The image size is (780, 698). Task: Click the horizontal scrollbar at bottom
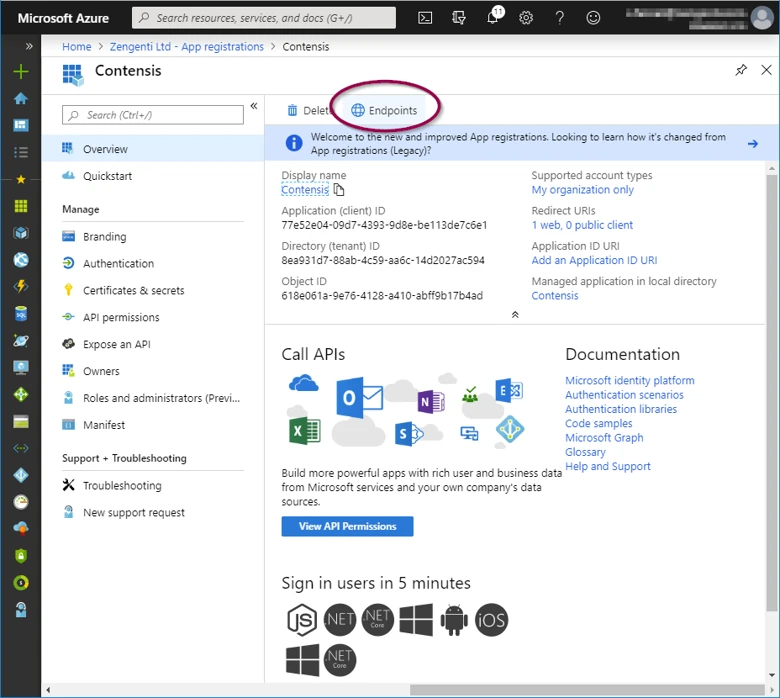587,690
